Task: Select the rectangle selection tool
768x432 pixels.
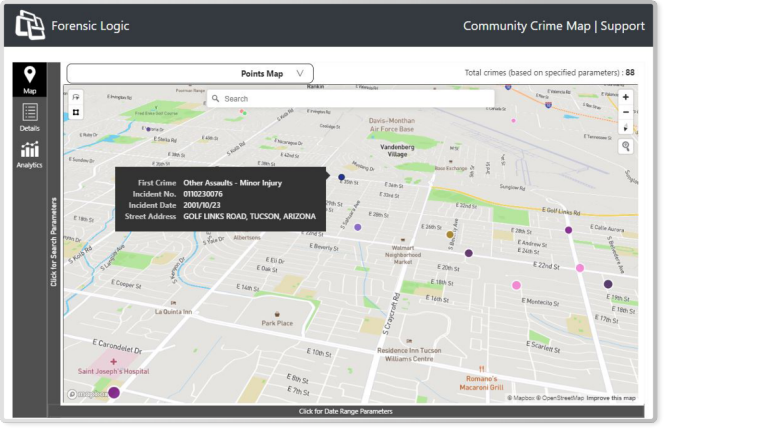Action: 76,112
